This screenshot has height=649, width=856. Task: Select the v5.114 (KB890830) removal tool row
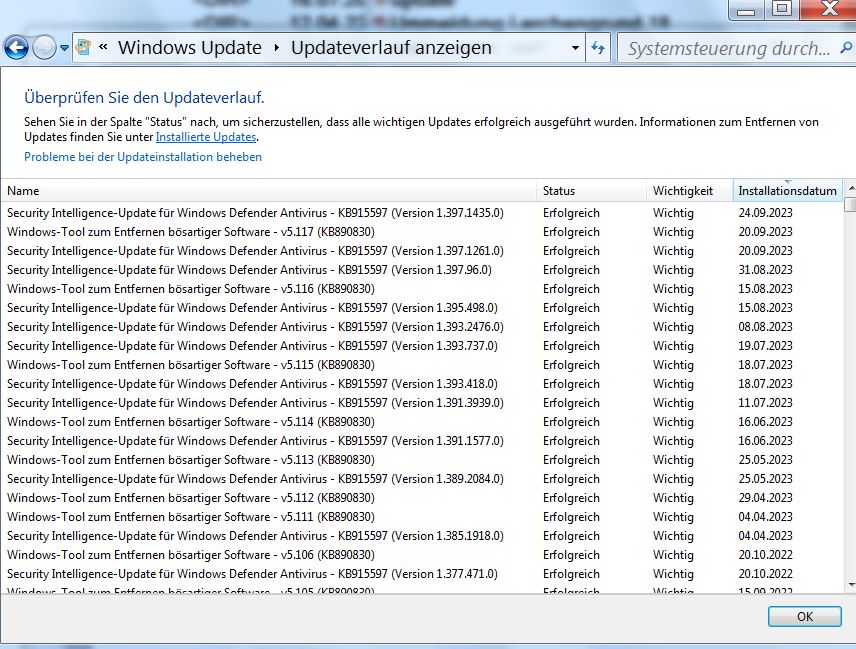pos(421,422)
